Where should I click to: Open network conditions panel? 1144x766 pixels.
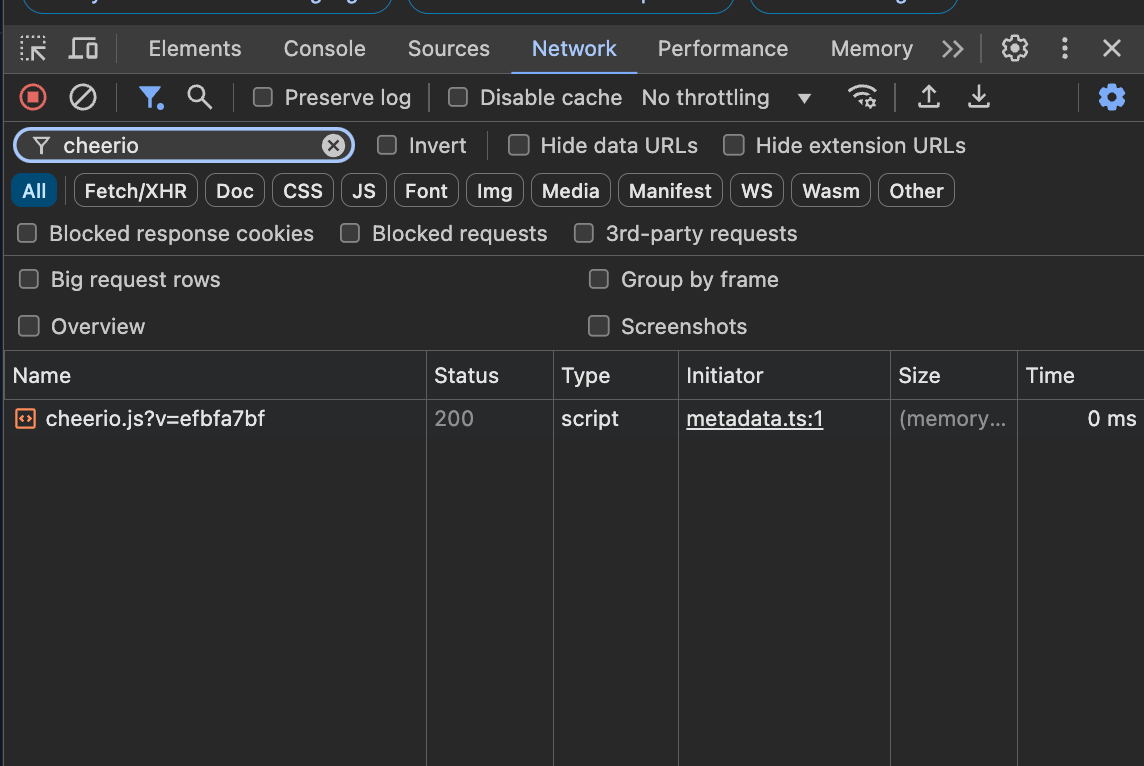pos(863,97)
